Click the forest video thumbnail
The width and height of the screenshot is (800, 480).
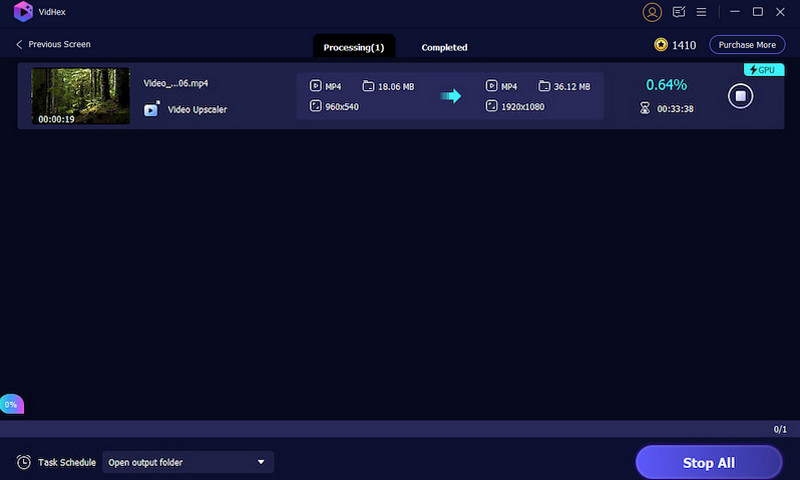[x=80, y=96]
